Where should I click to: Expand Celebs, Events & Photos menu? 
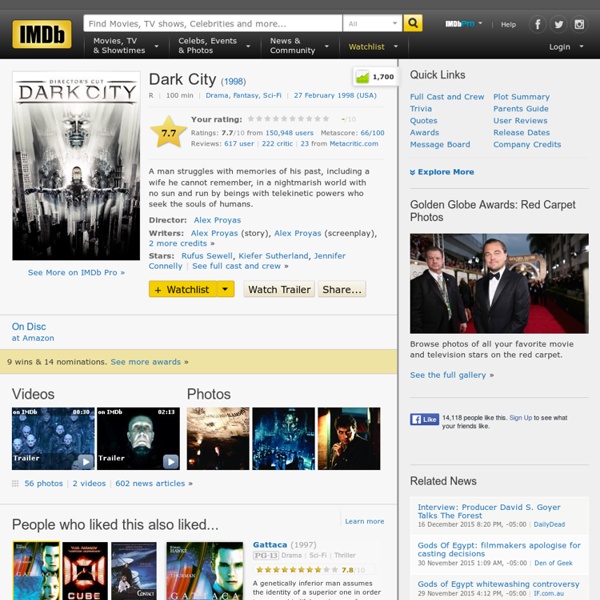coord(214,46)
